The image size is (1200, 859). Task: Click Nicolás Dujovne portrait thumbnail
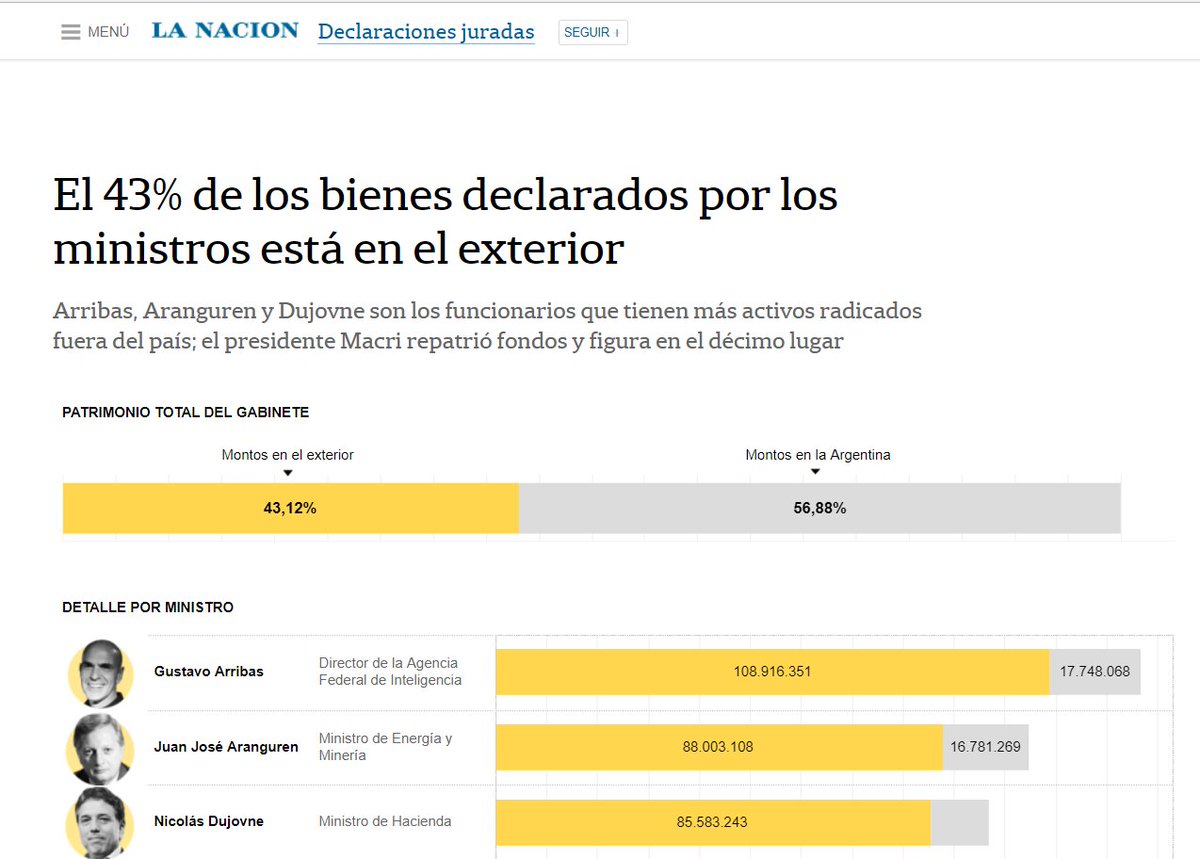100,823
